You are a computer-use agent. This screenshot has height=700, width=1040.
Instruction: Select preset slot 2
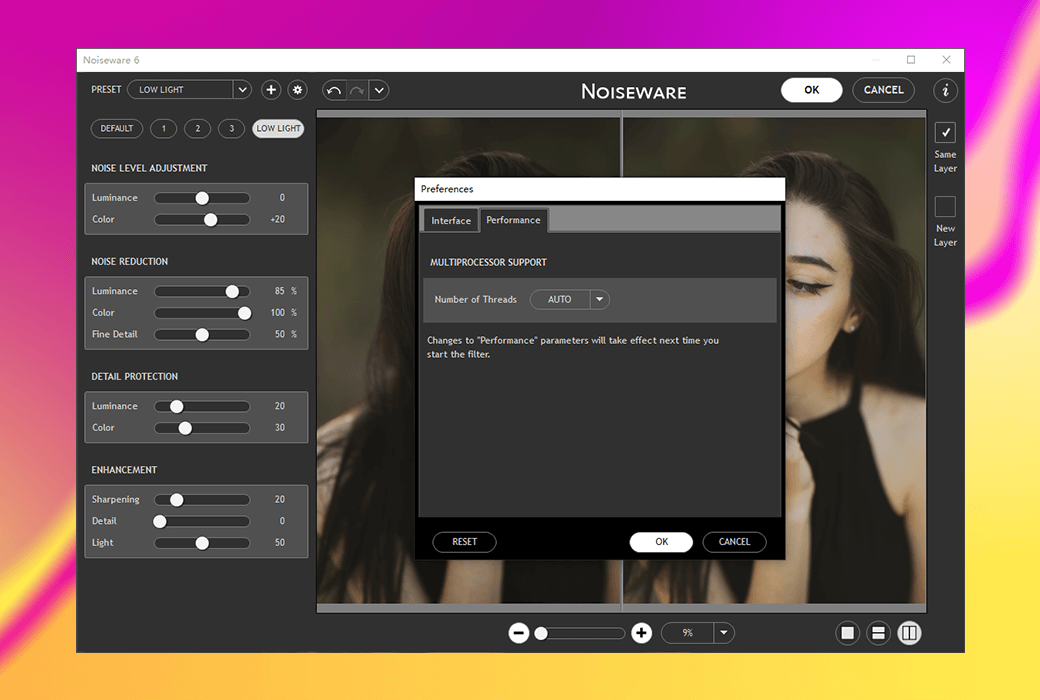198,128
